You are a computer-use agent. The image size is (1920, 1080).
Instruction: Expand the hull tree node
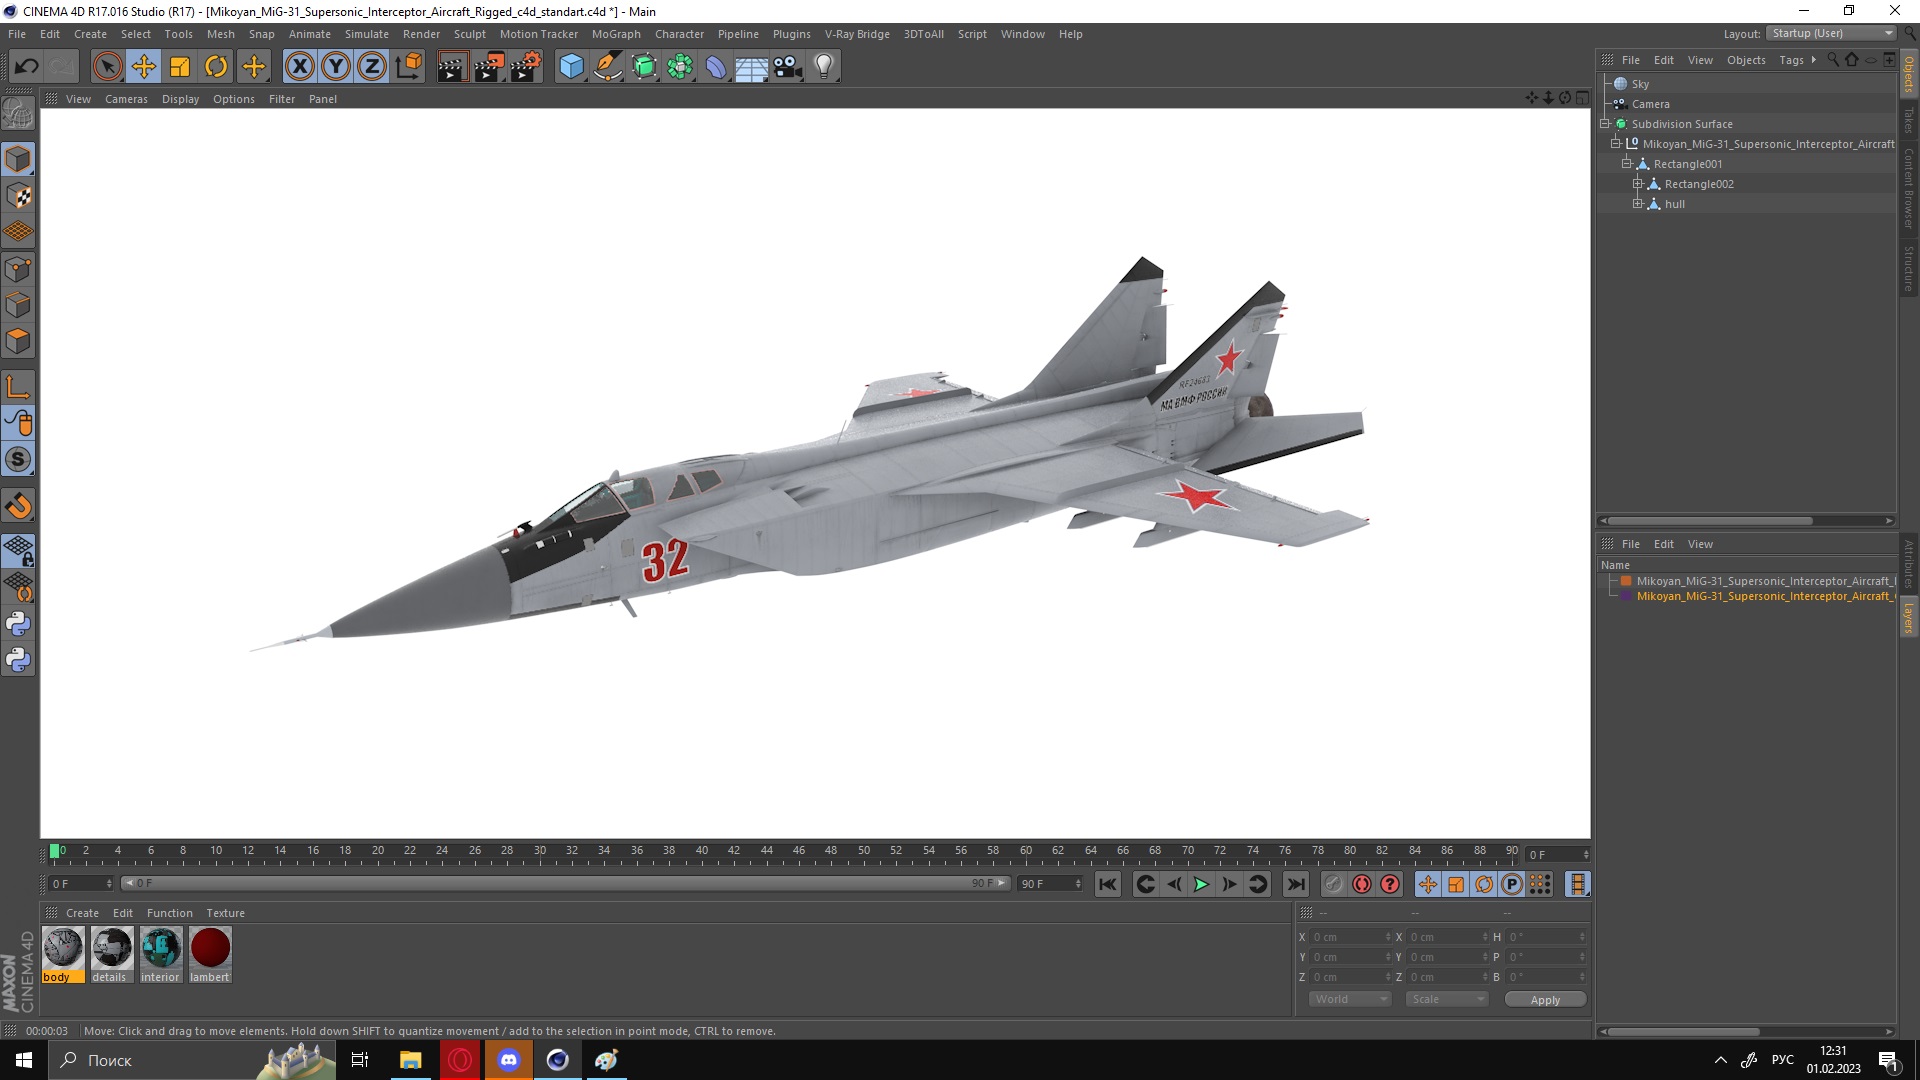coord(1637,204)
